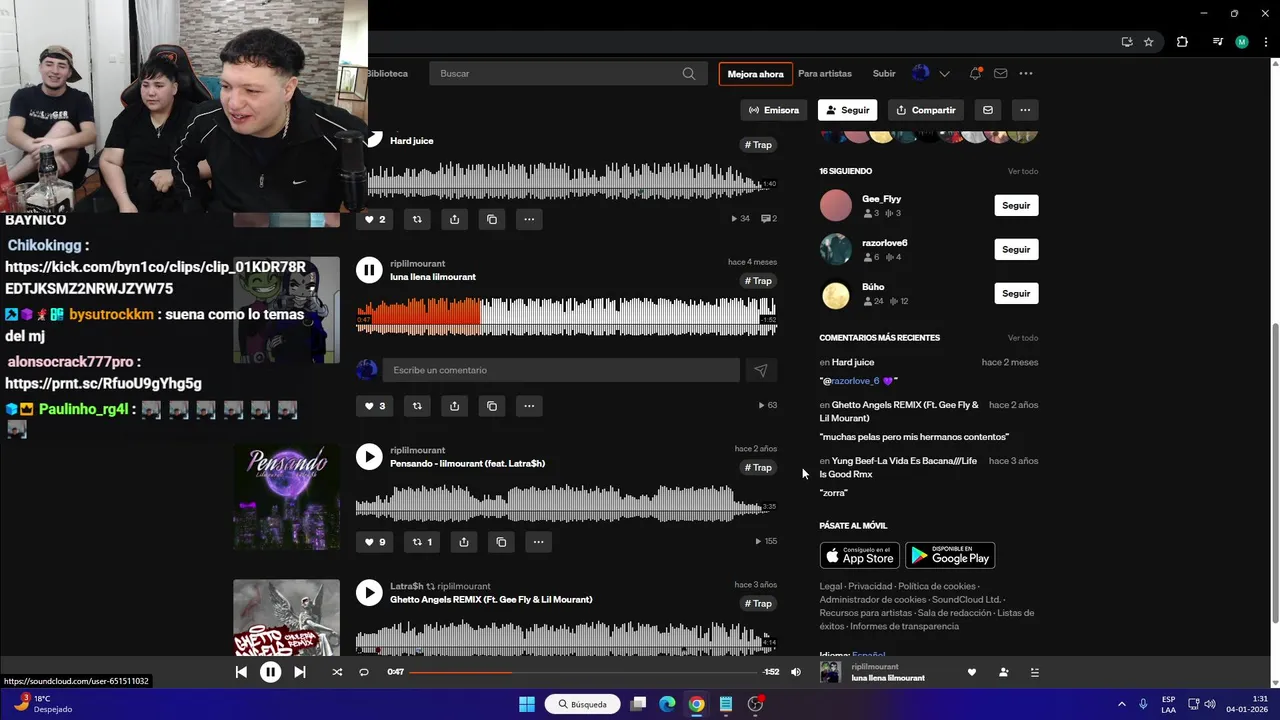This screenshot has width=1280, height=720.
Task: Seek within luna llena waveform
Action: click(567, 317)
